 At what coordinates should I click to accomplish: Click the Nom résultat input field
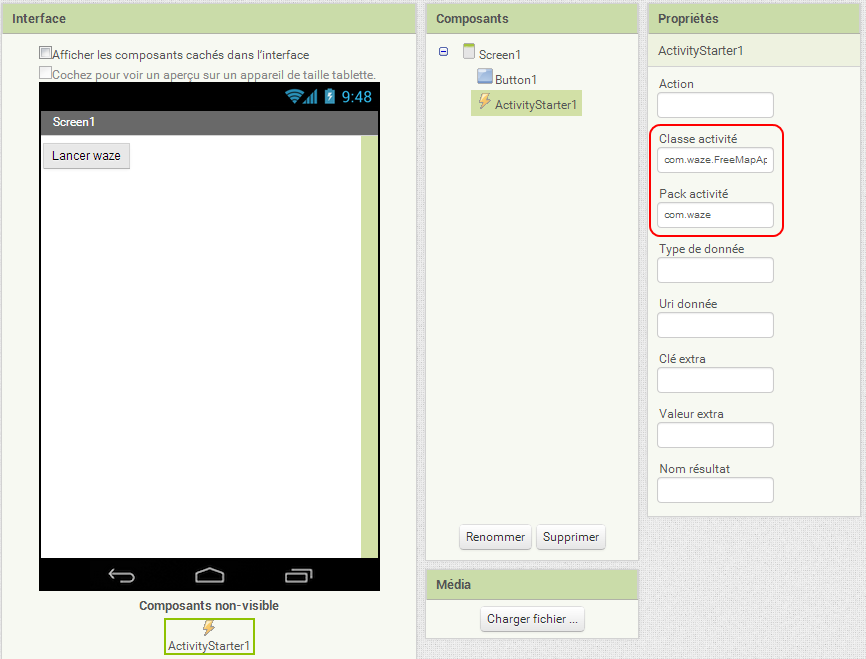(715, 490)
